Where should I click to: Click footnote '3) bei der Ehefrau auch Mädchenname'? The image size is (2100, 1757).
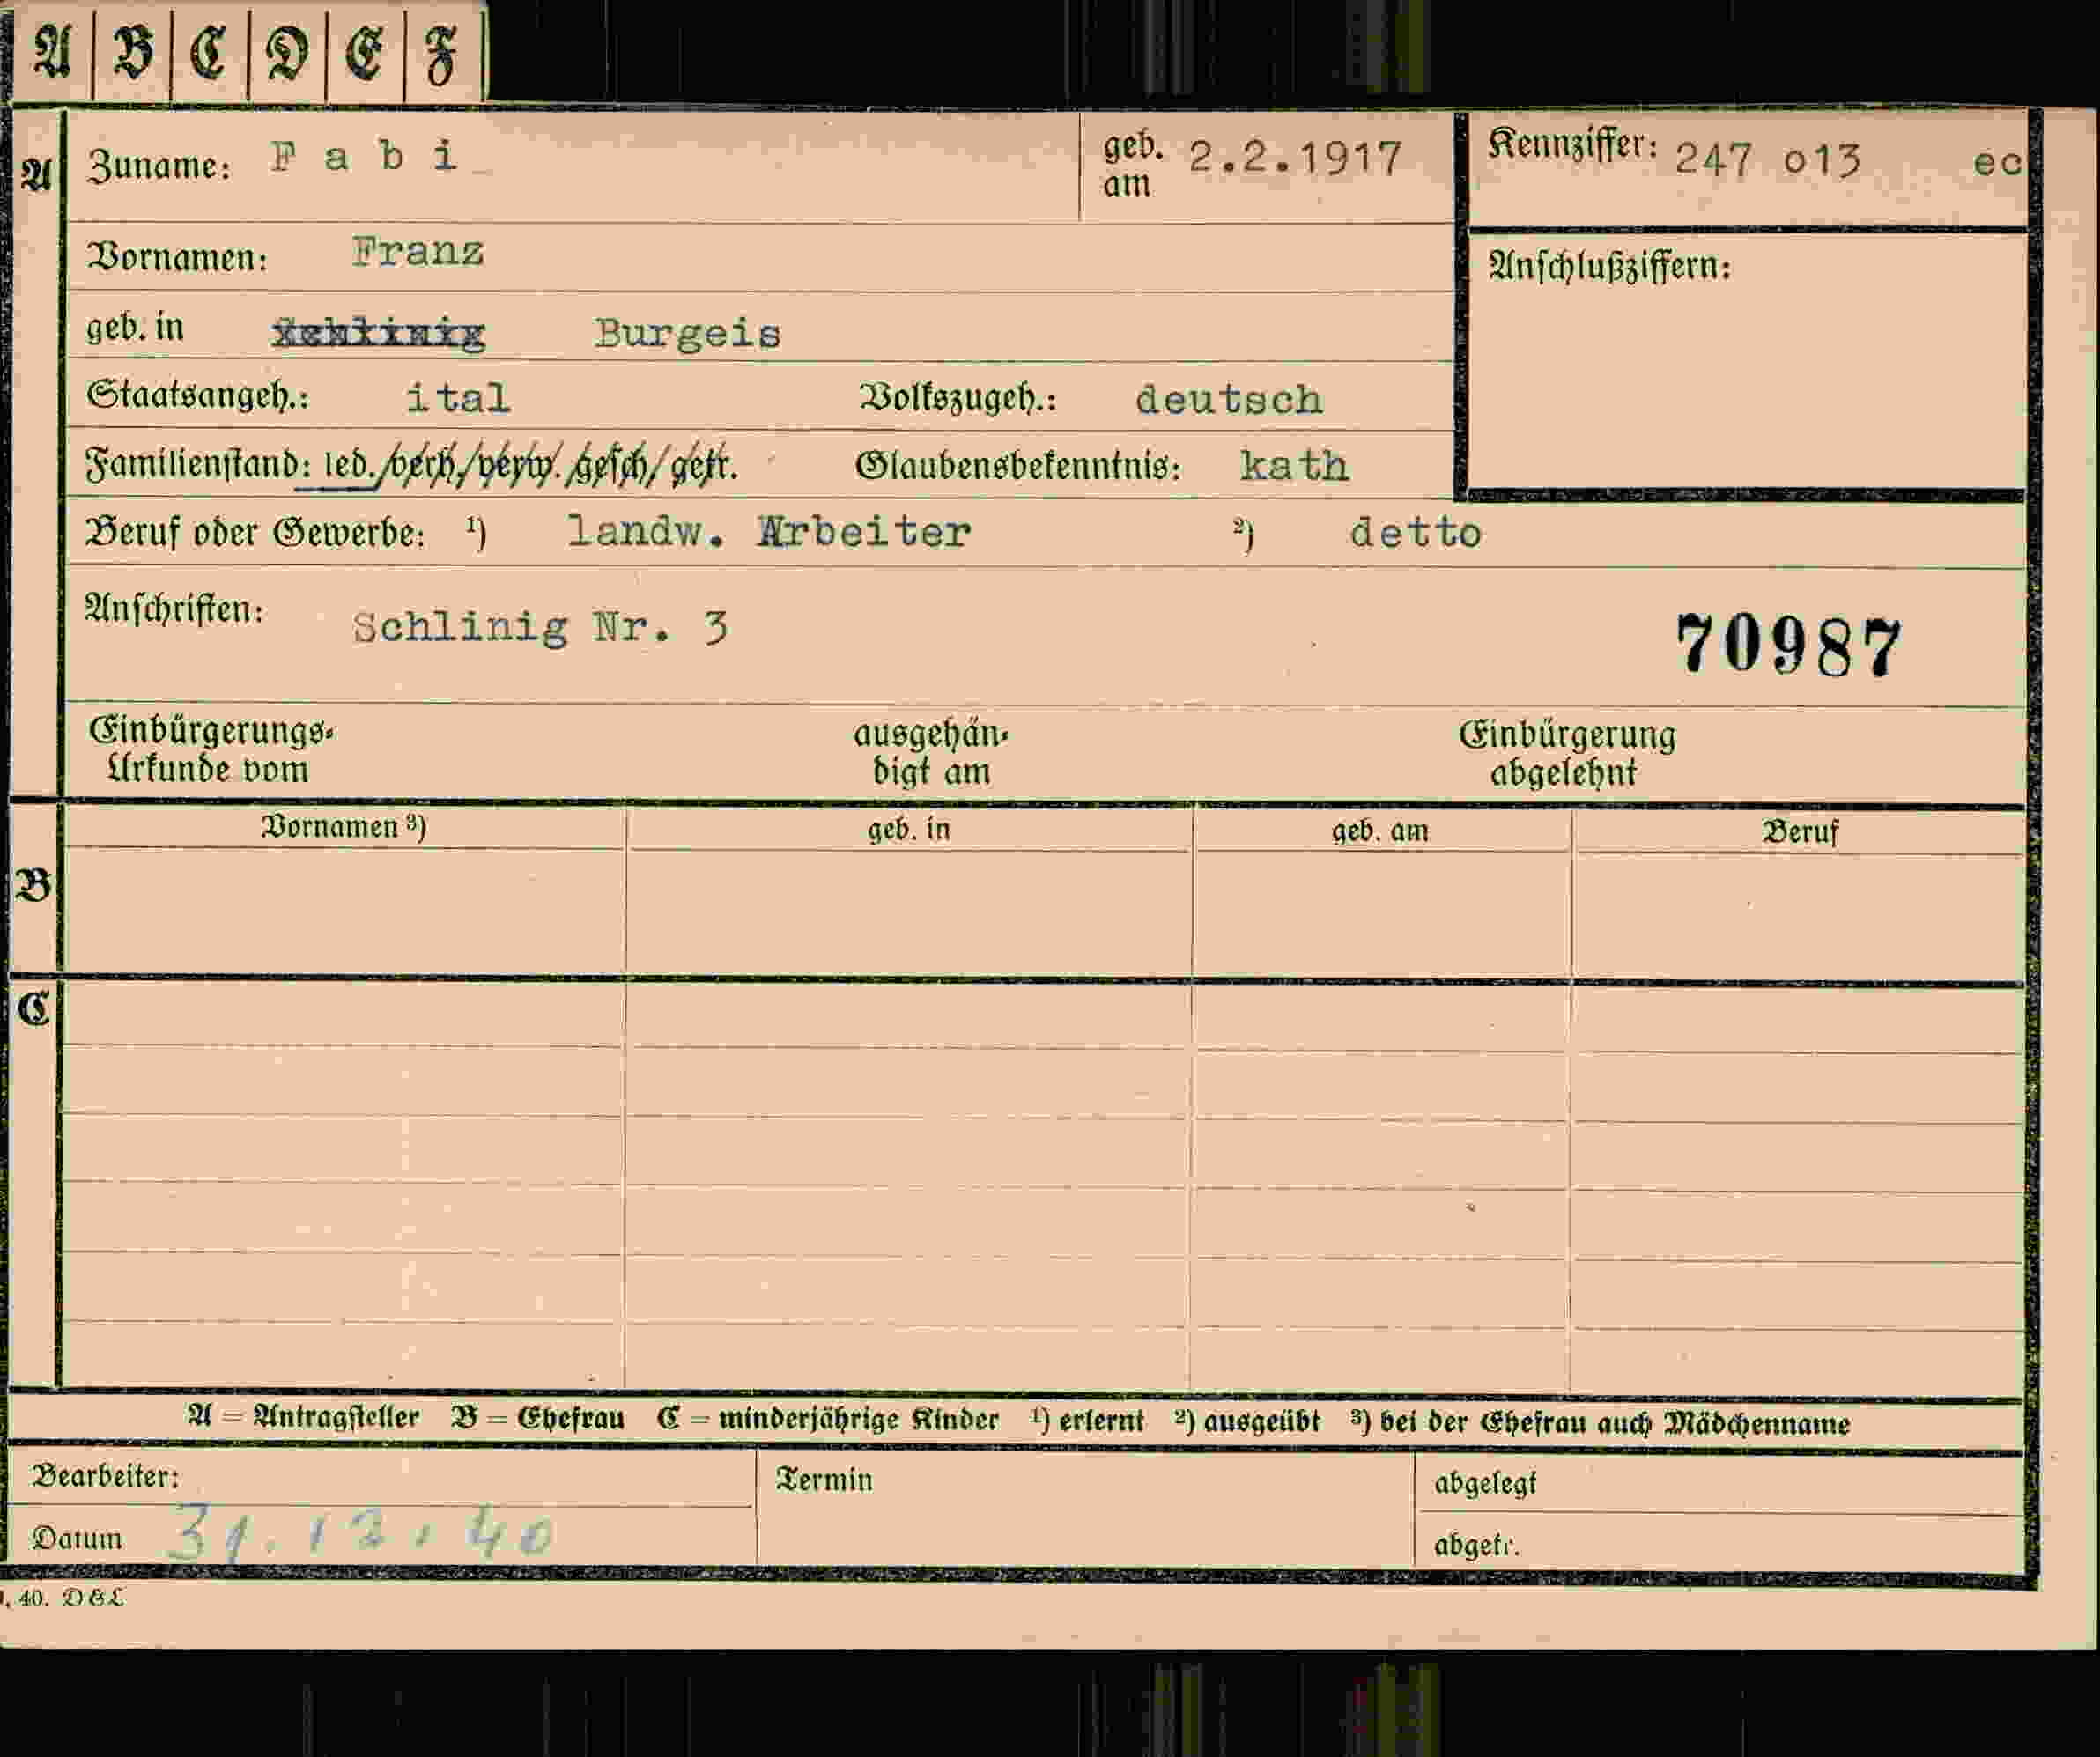point(1599,1423)
